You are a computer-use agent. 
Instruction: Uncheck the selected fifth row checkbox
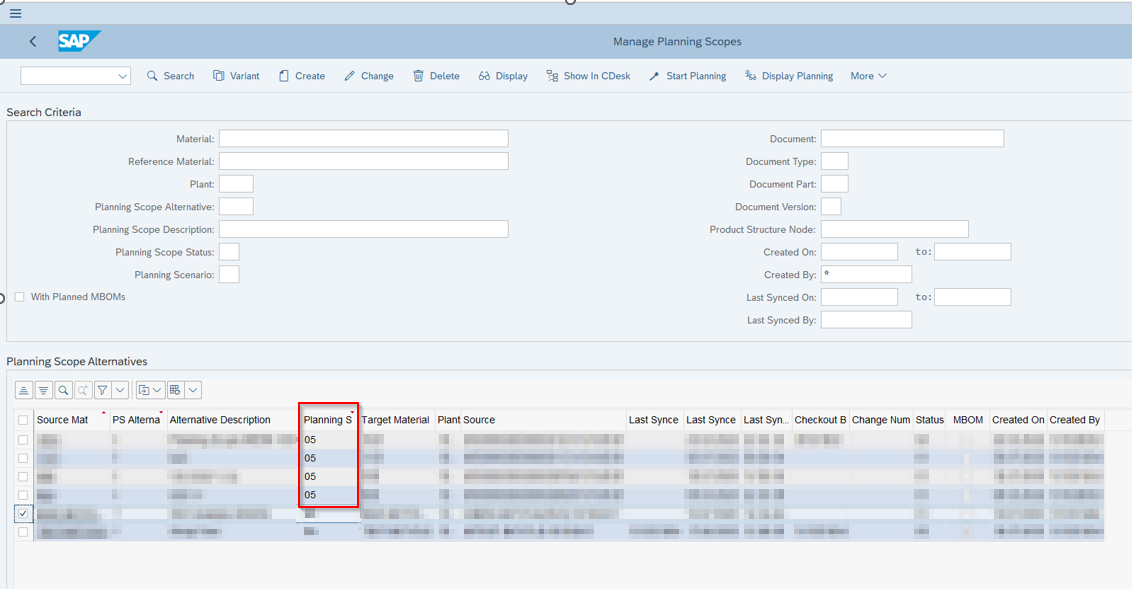coord(23,513)
